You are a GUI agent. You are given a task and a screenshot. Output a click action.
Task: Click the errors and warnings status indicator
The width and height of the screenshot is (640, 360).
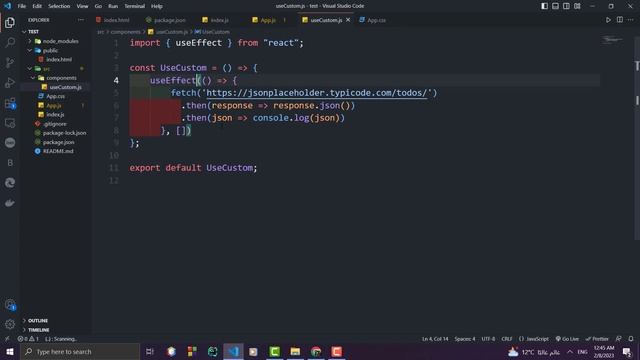click(28, 339)
